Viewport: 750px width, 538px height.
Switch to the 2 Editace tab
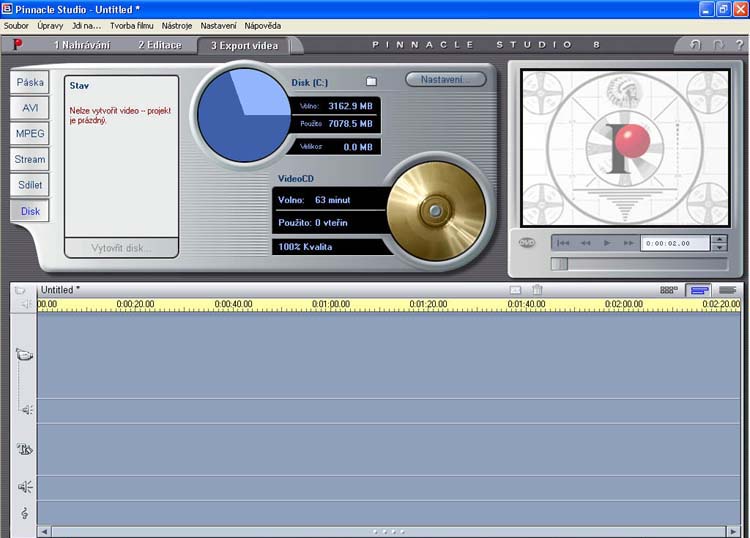160,45
